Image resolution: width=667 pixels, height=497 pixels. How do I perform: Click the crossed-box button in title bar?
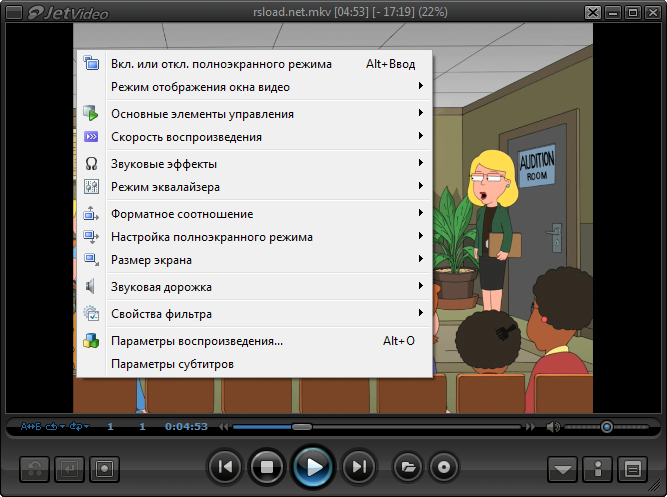[593, 12]
